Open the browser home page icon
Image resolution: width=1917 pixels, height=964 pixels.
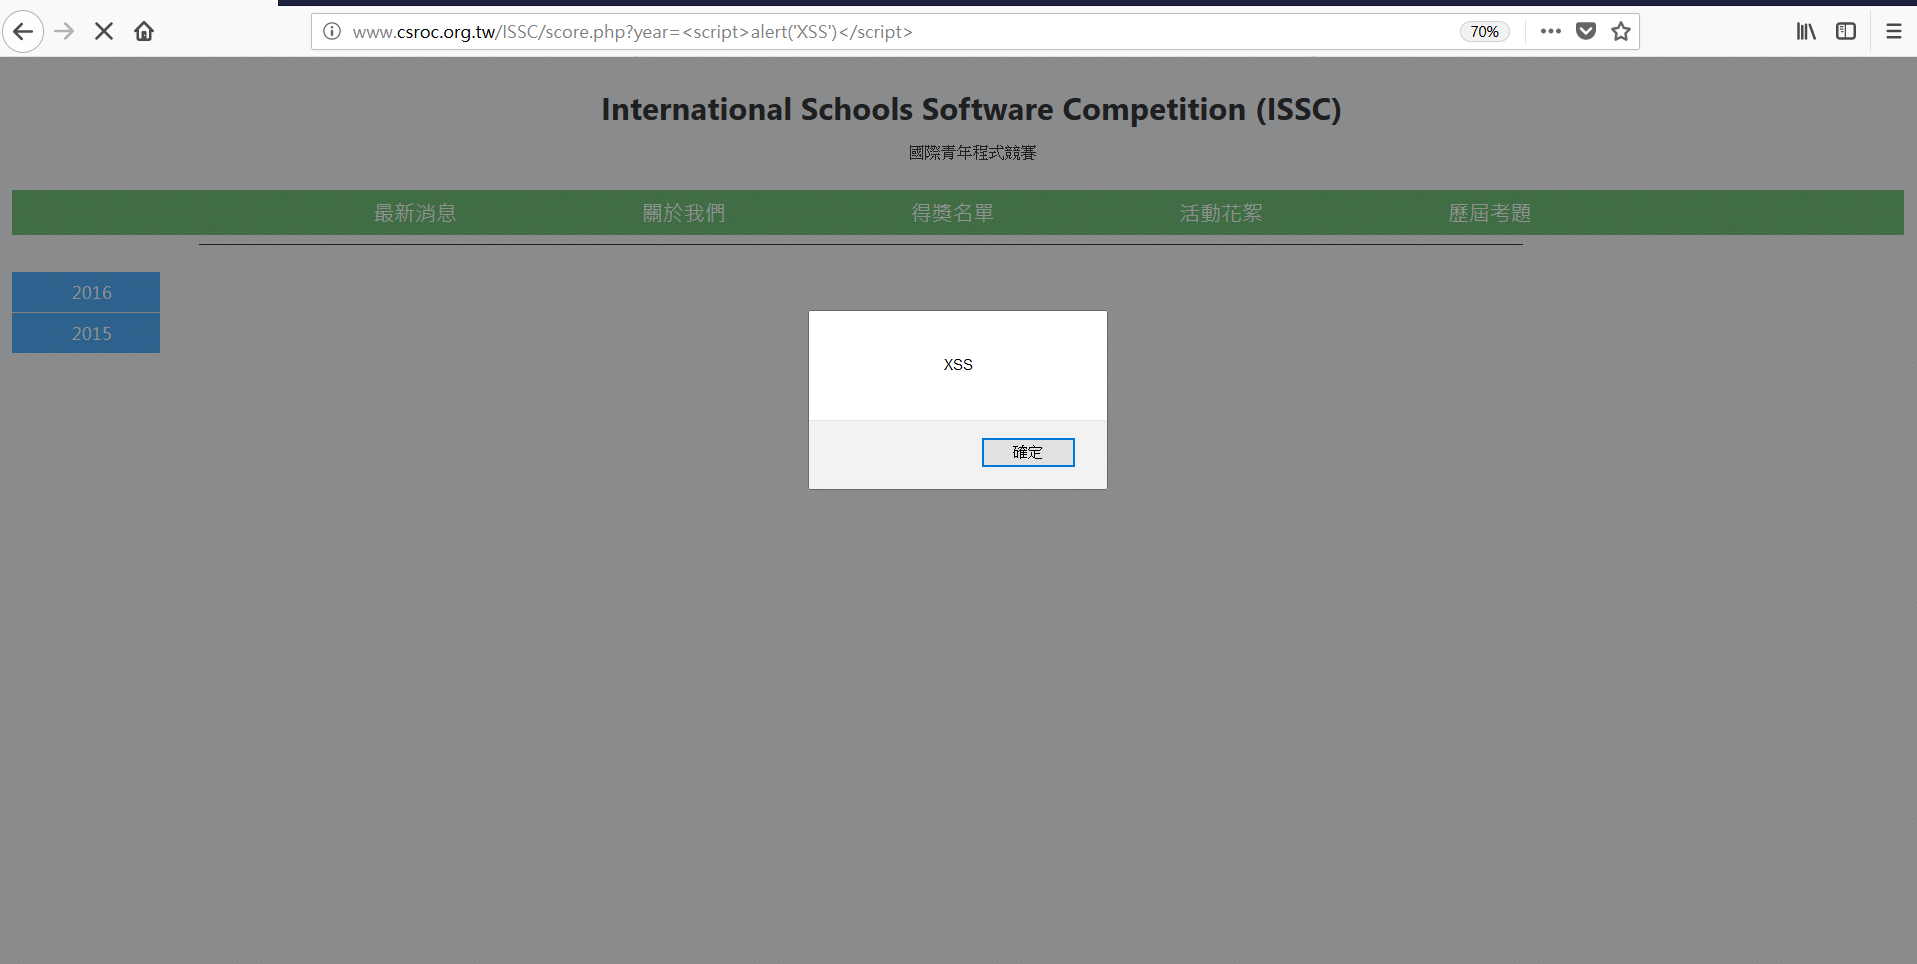pyautogui.click(x=144, y=31)
